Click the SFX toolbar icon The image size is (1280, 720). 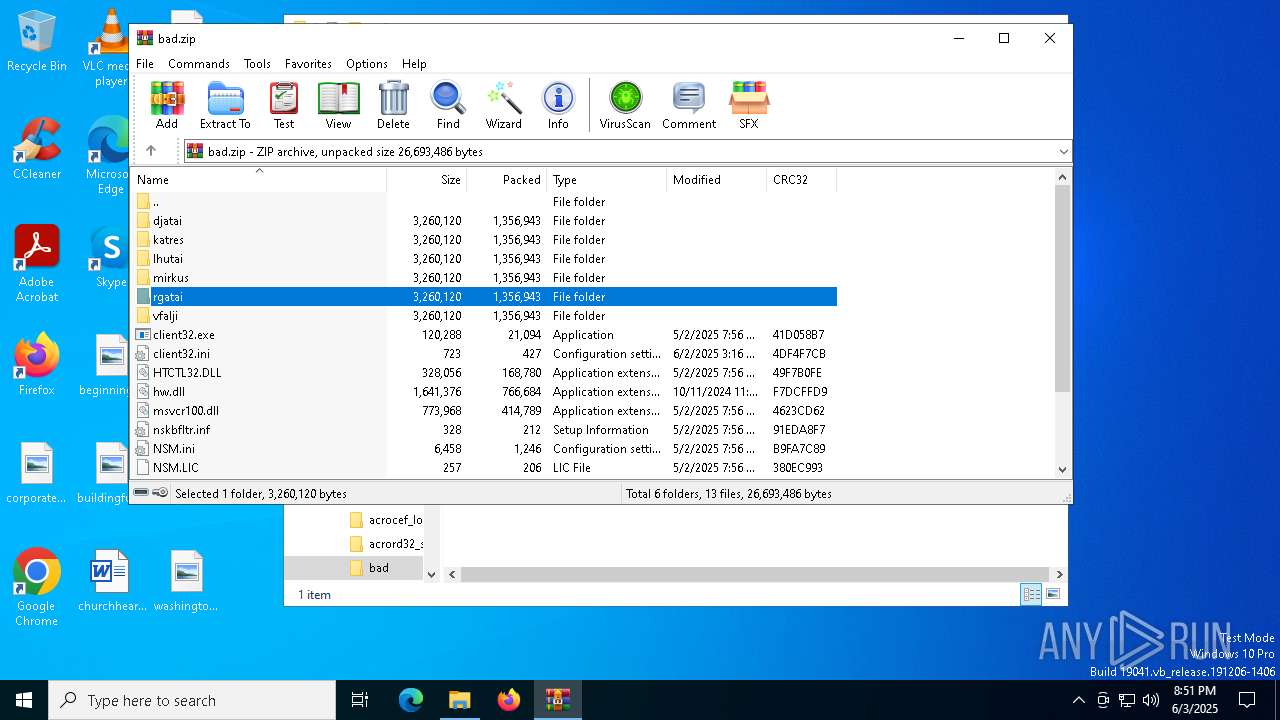749,106
